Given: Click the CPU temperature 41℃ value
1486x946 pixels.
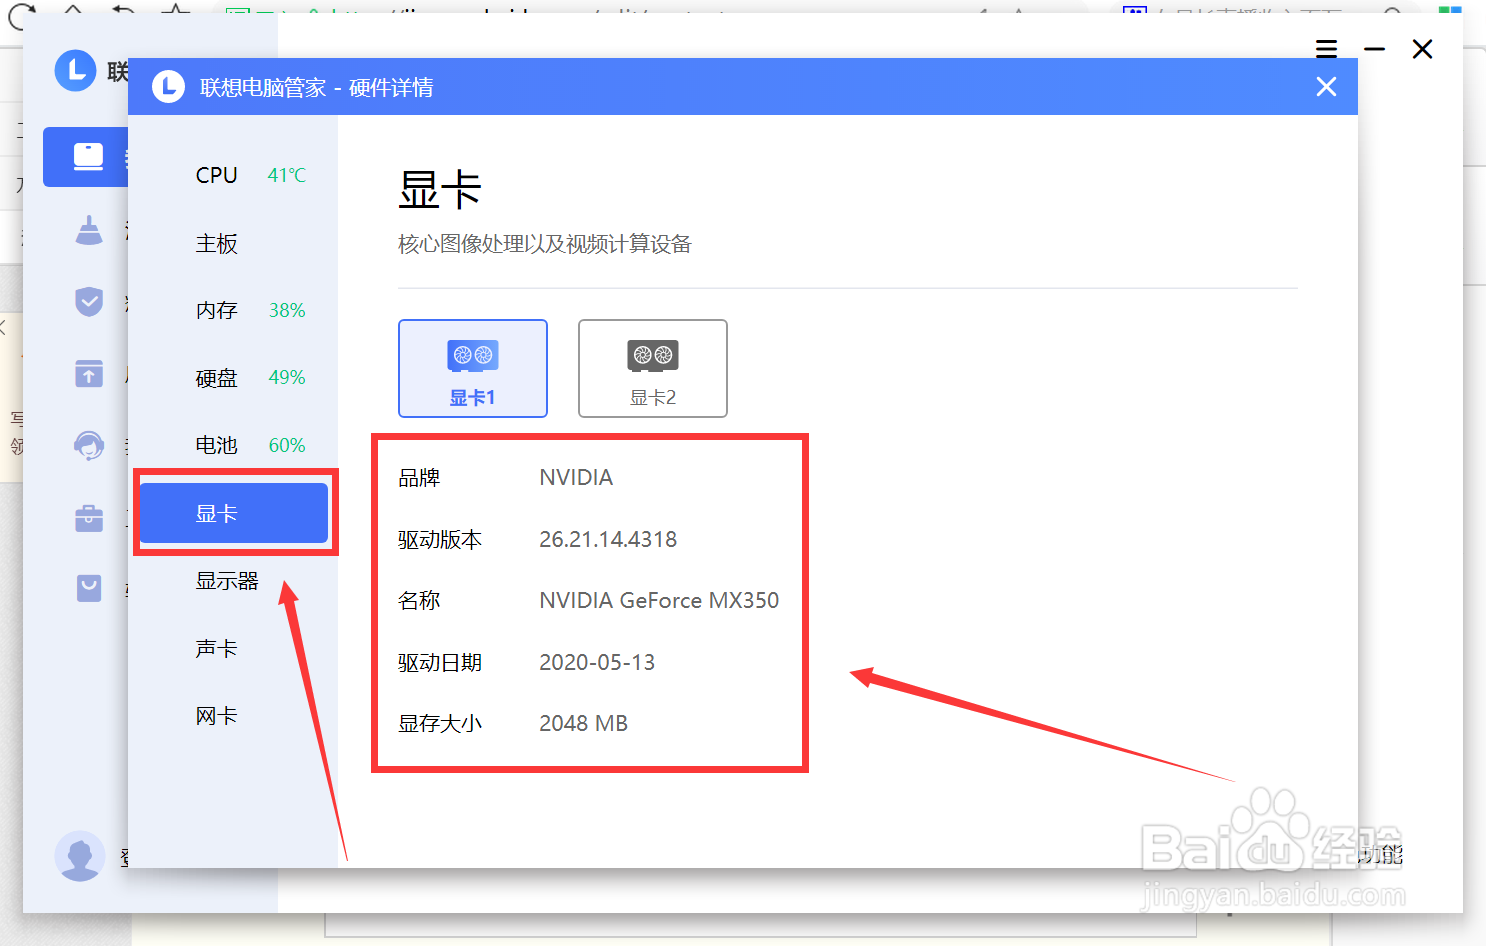Looking at the screenshot, I should pyautogui.click(x=287, y=175).
